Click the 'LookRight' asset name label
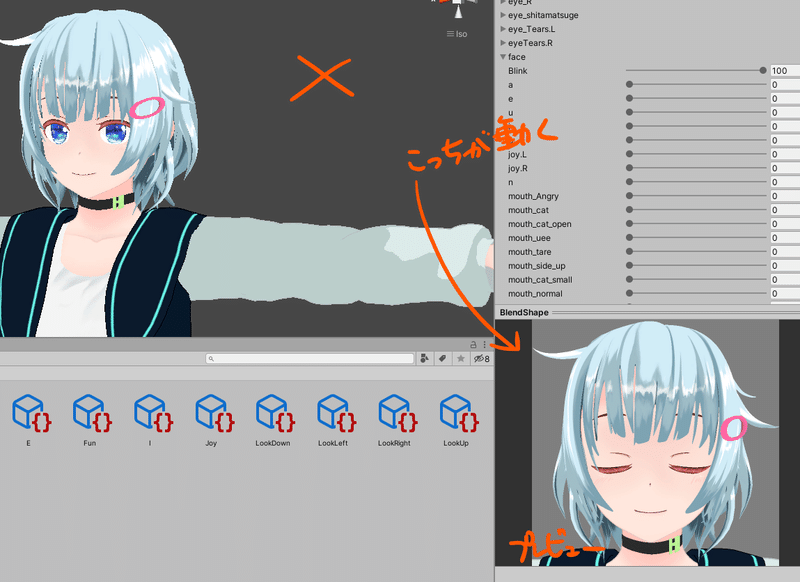 tap(394, 443)
